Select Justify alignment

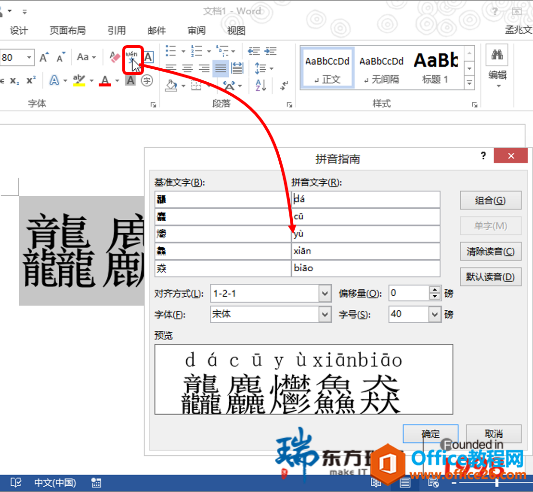[x=220, y=68]
